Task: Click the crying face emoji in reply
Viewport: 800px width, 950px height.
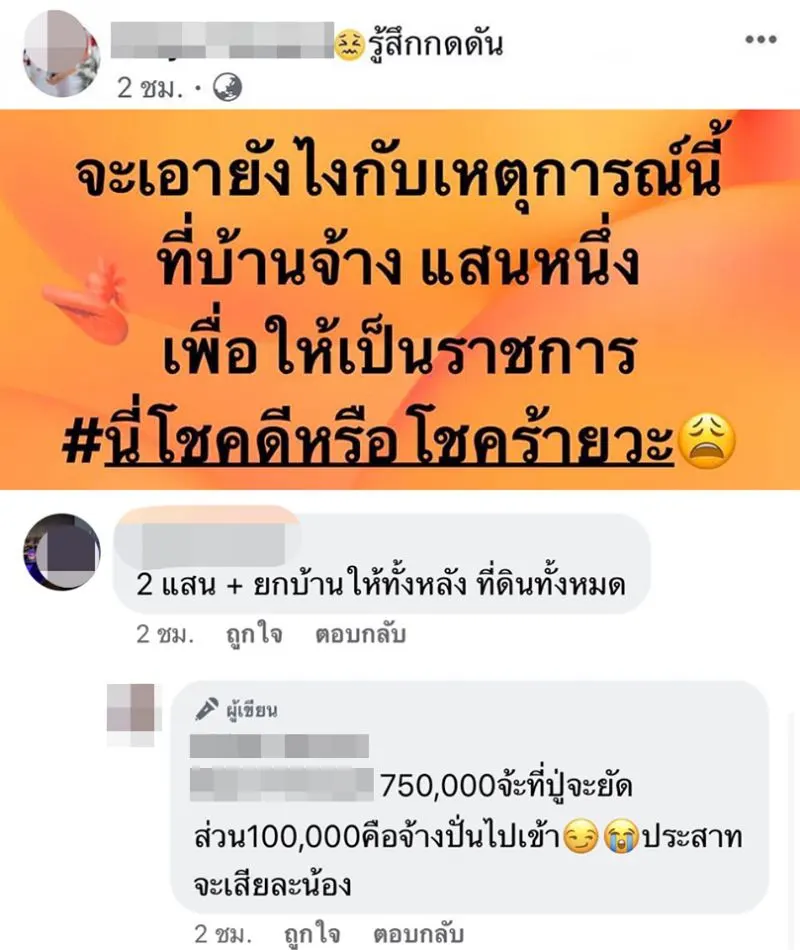Action: coord(621,837)
